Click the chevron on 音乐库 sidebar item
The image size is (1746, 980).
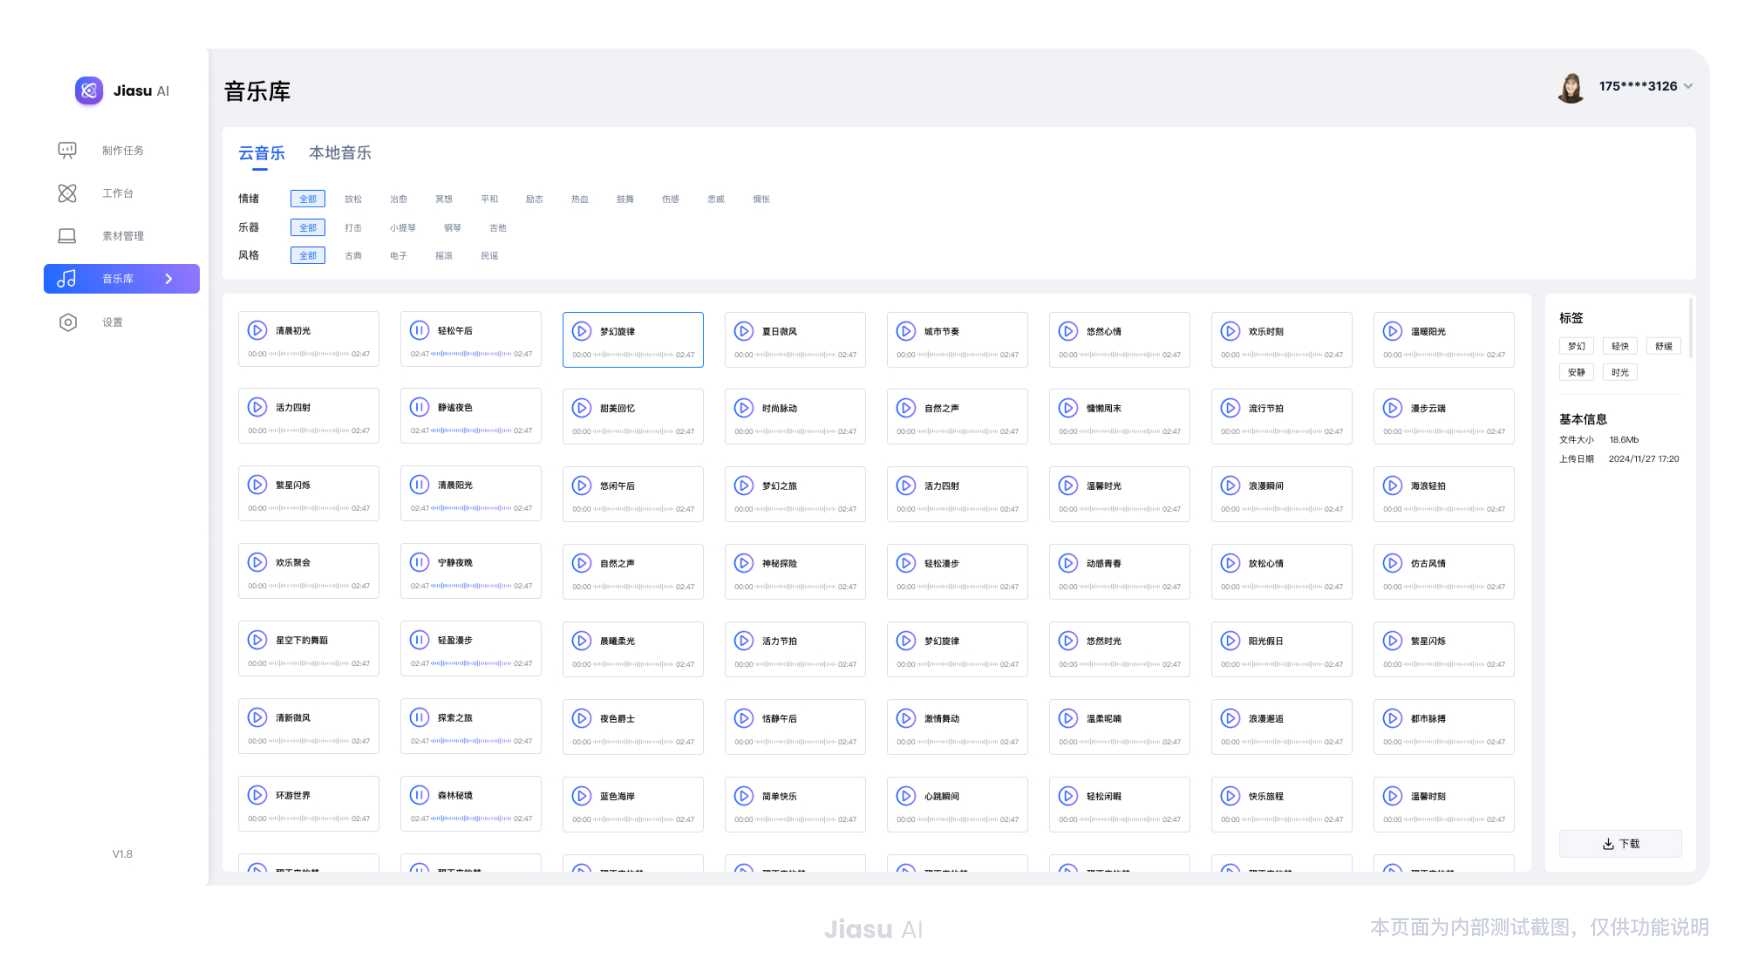tap(169, 279)
